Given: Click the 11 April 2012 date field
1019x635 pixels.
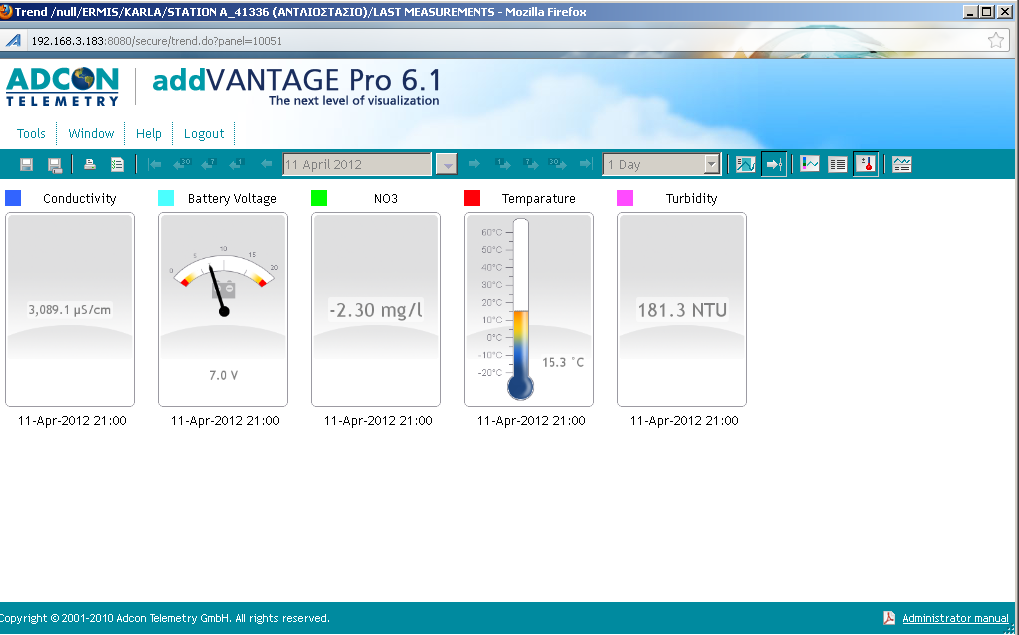Looking at the screenshot, I should 357,164.
